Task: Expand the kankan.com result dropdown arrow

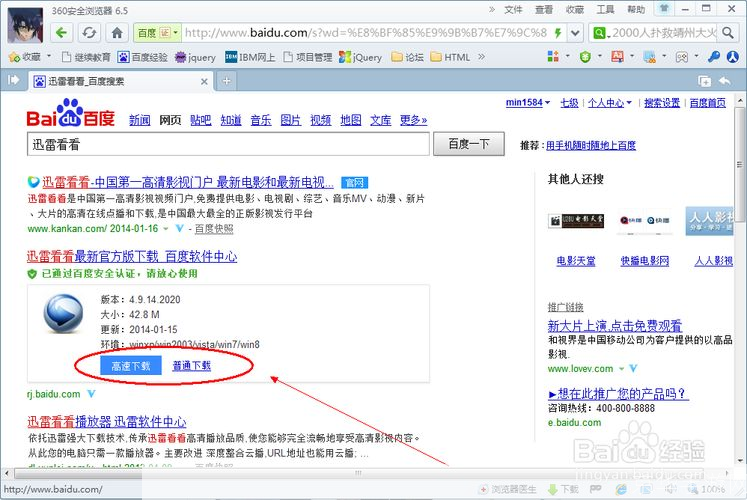Action: [166, 229]
